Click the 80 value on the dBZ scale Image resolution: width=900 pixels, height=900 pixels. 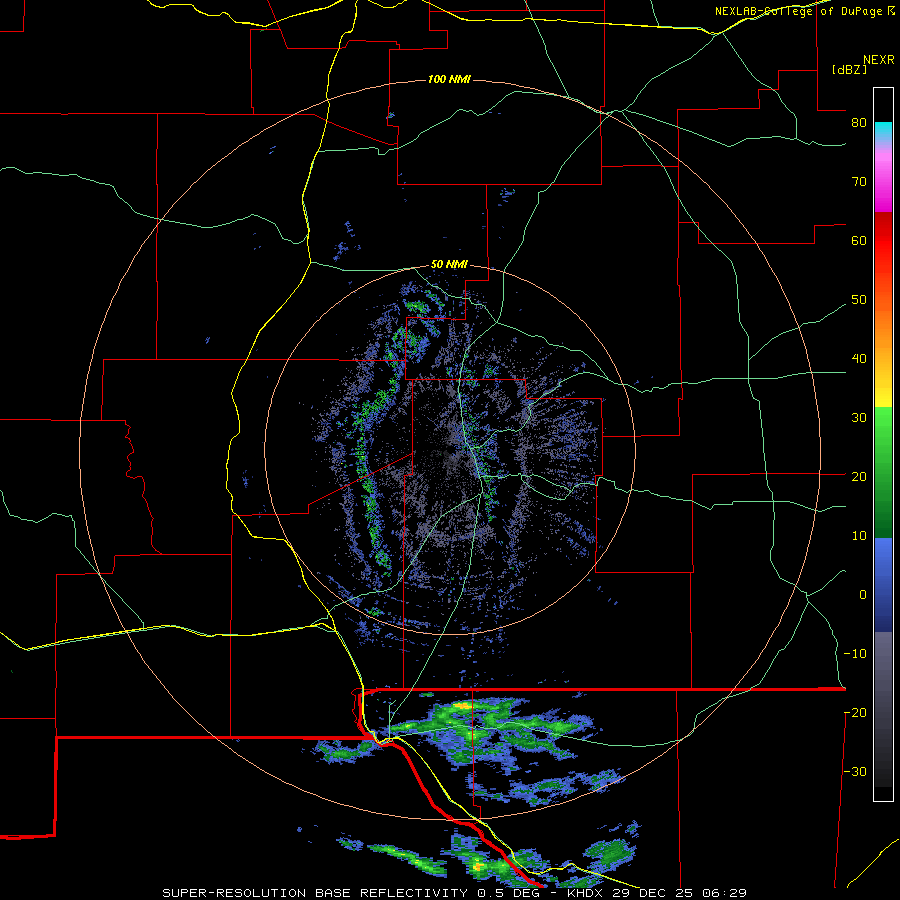(x=859, y=123)
